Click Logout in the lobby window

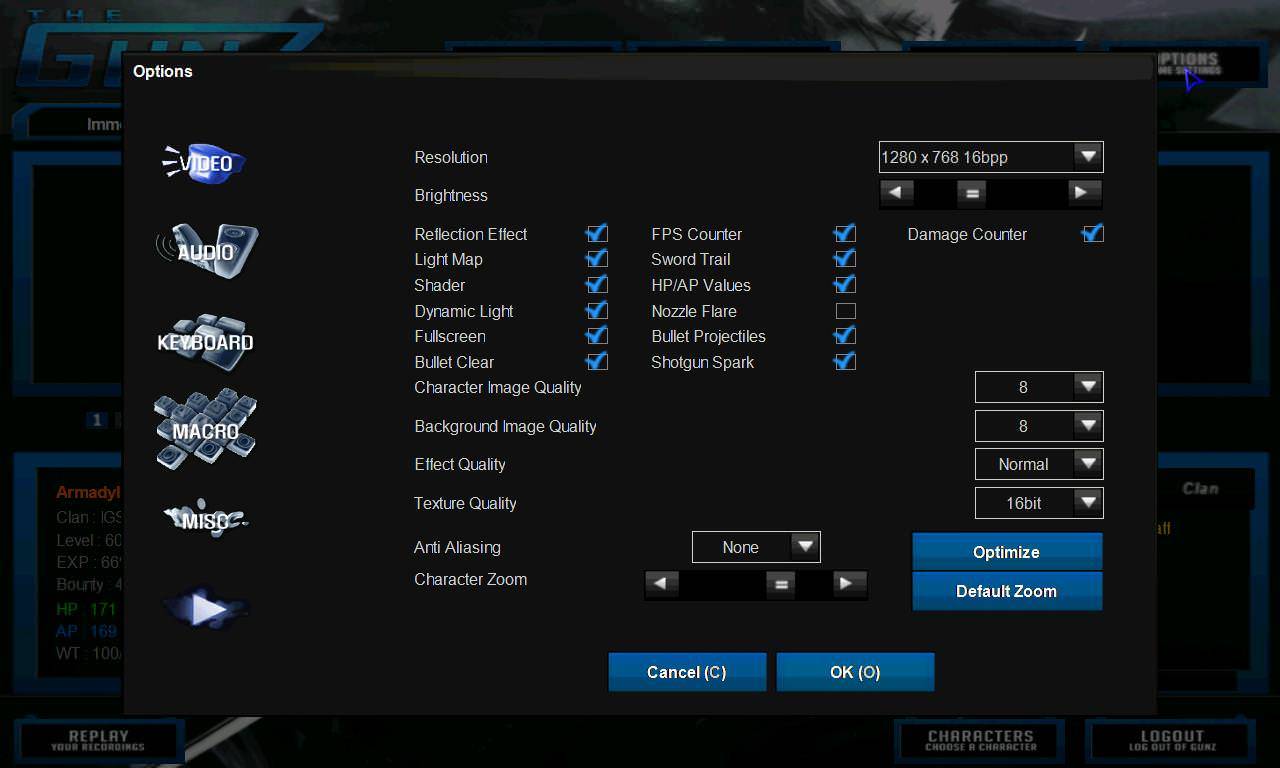[1171, 741]
